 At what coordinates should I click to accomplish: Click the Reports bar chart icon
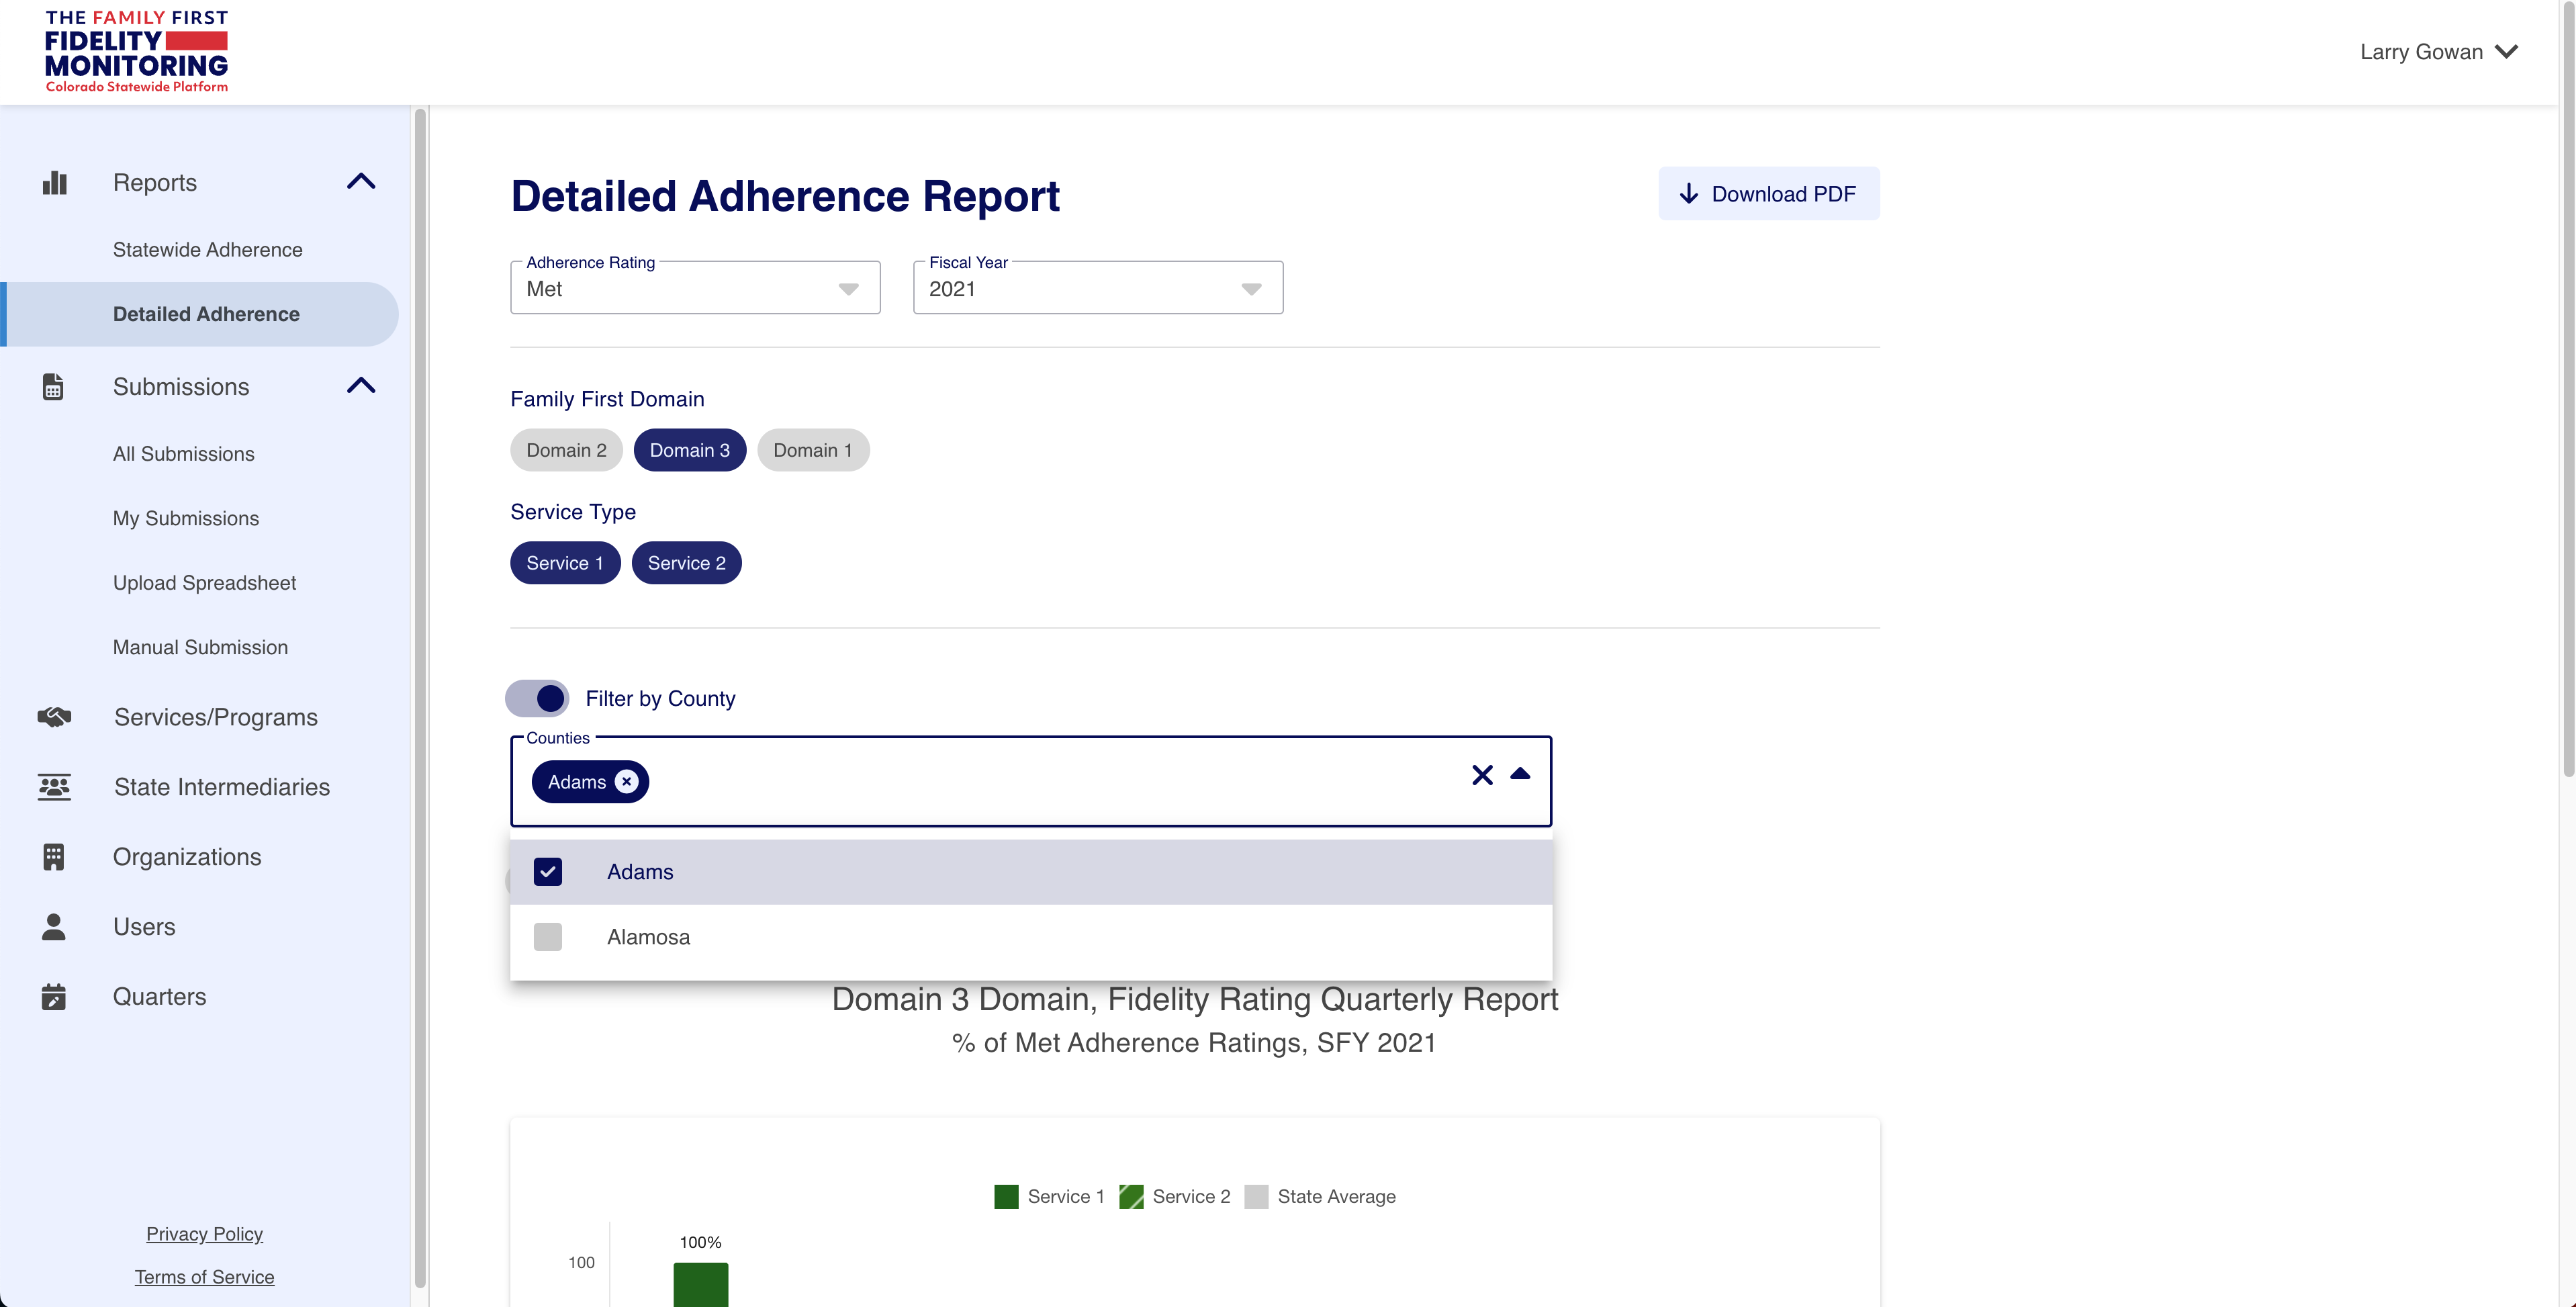pyautogui.click(x=55, y=183)
